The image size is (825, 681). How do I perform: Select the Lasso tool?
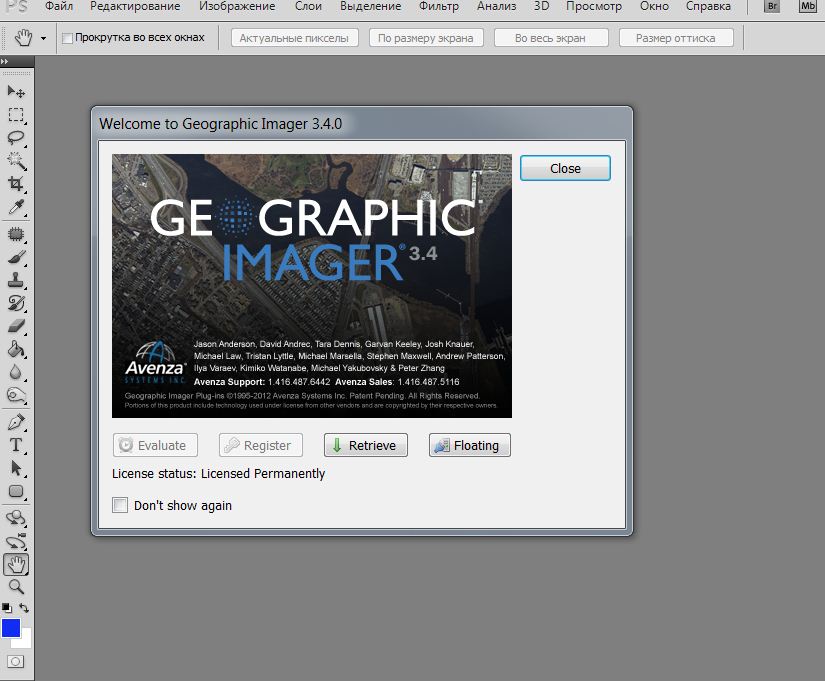pos(16,138)
